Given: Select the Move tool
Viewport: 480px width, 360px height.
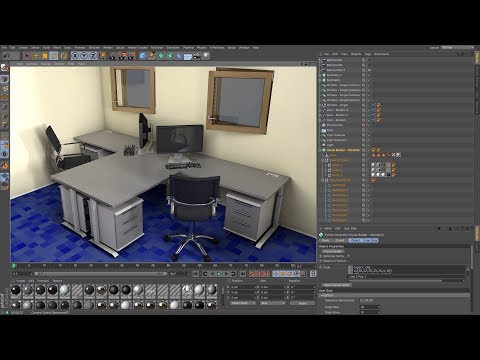Looking at the screenshot, I should tap(36, 56).
